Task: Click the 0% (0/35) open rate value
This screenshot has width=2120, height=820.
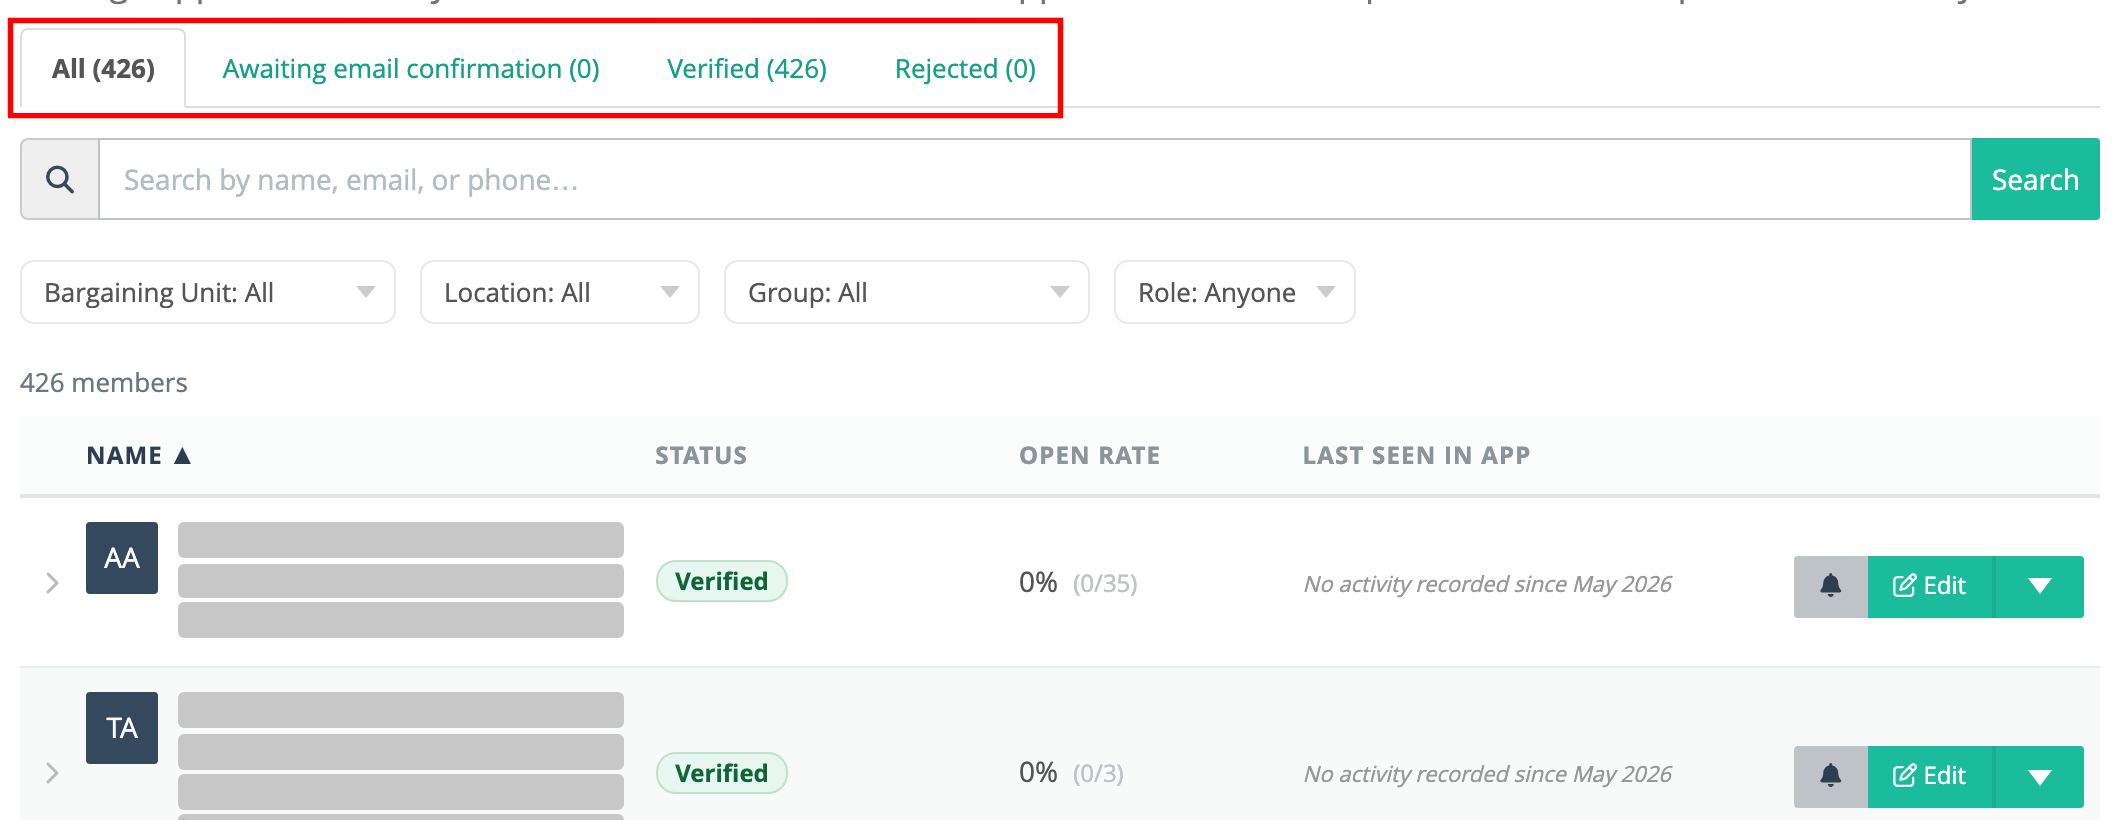Action: 1078,583
